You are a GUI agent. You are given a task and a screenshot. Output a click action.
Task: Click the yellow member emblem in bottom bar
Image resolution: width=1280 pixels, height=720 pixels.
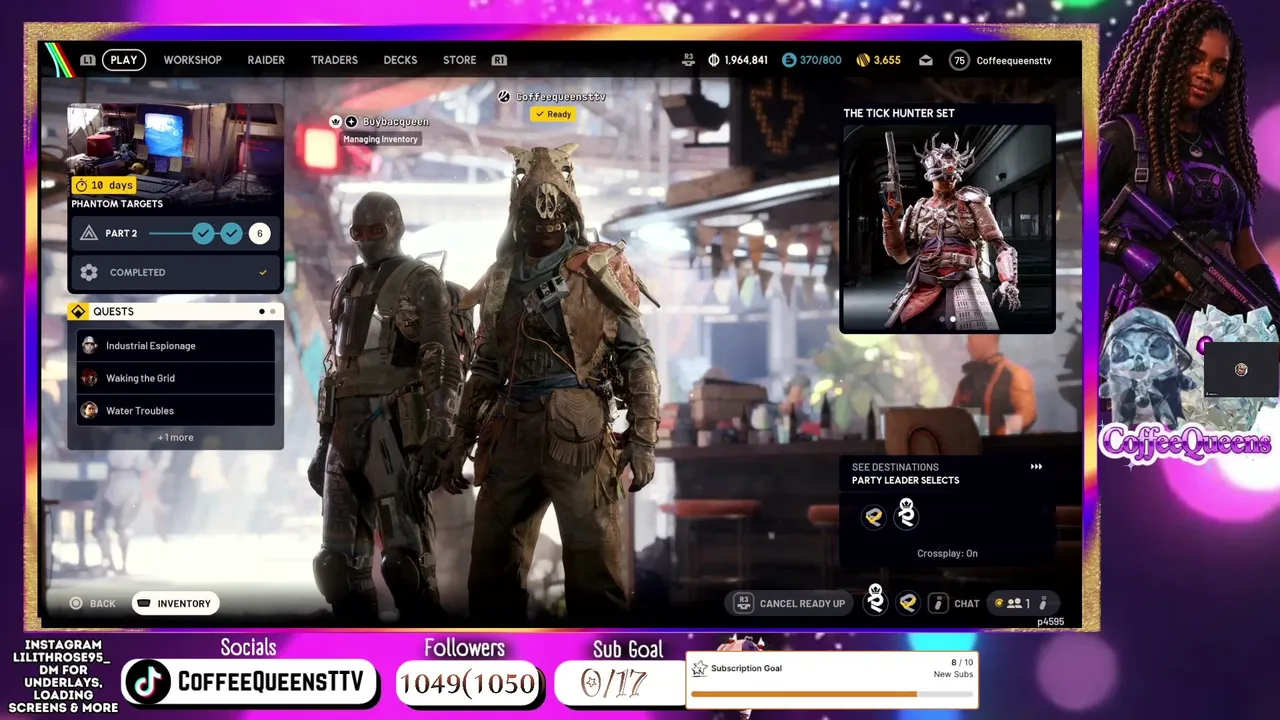pos(908,603)
